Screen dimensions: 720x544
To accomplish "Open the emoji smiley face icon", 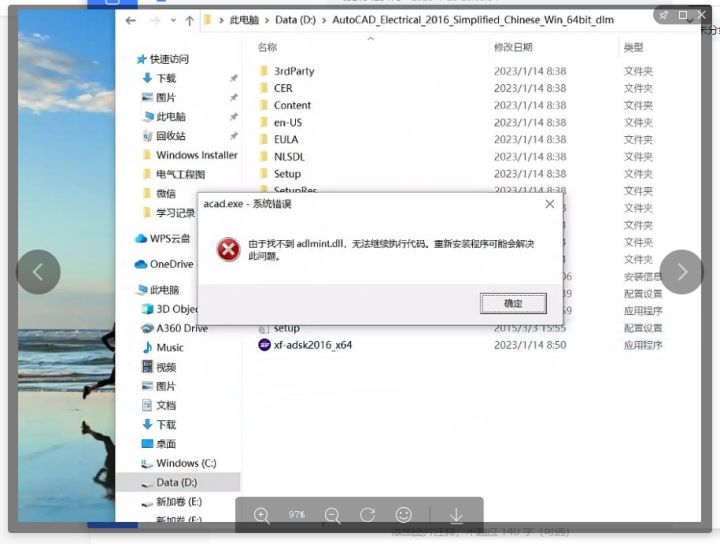I will 403,515.
